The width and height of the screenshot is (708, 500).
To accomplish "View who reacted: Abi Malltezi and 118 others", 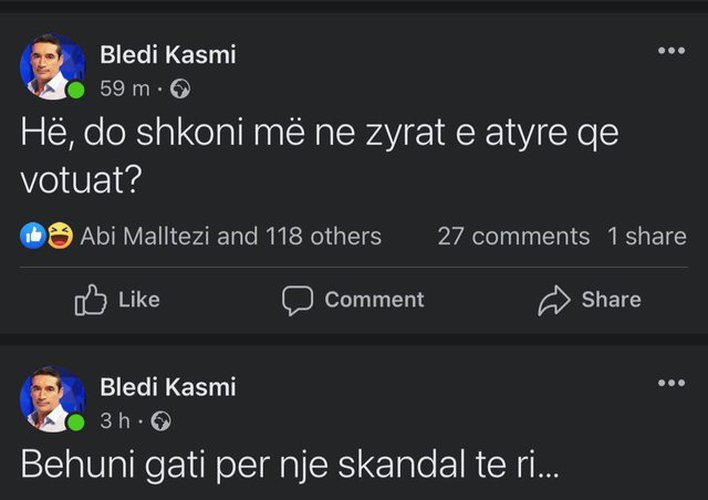I will coord(230,236).
